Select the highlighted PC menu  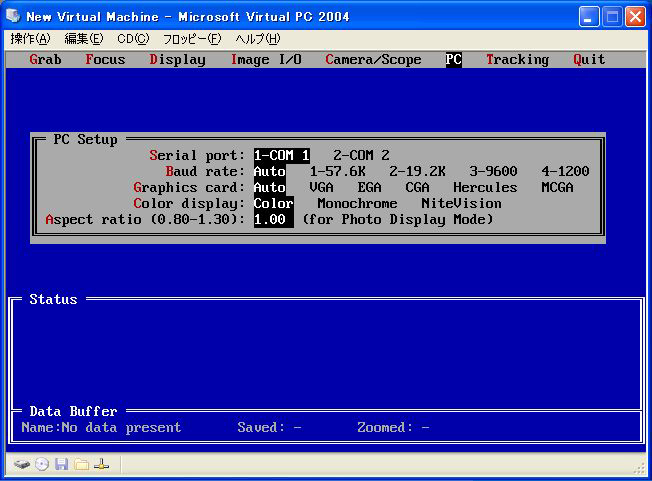(454, 59)
